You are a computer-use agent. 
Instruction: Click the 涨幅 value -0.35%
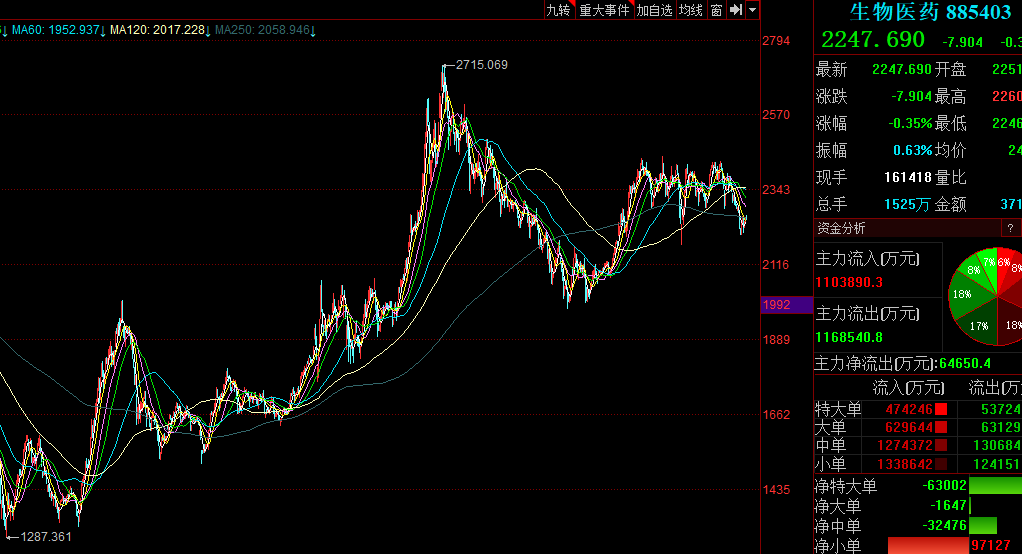[910, 123]
